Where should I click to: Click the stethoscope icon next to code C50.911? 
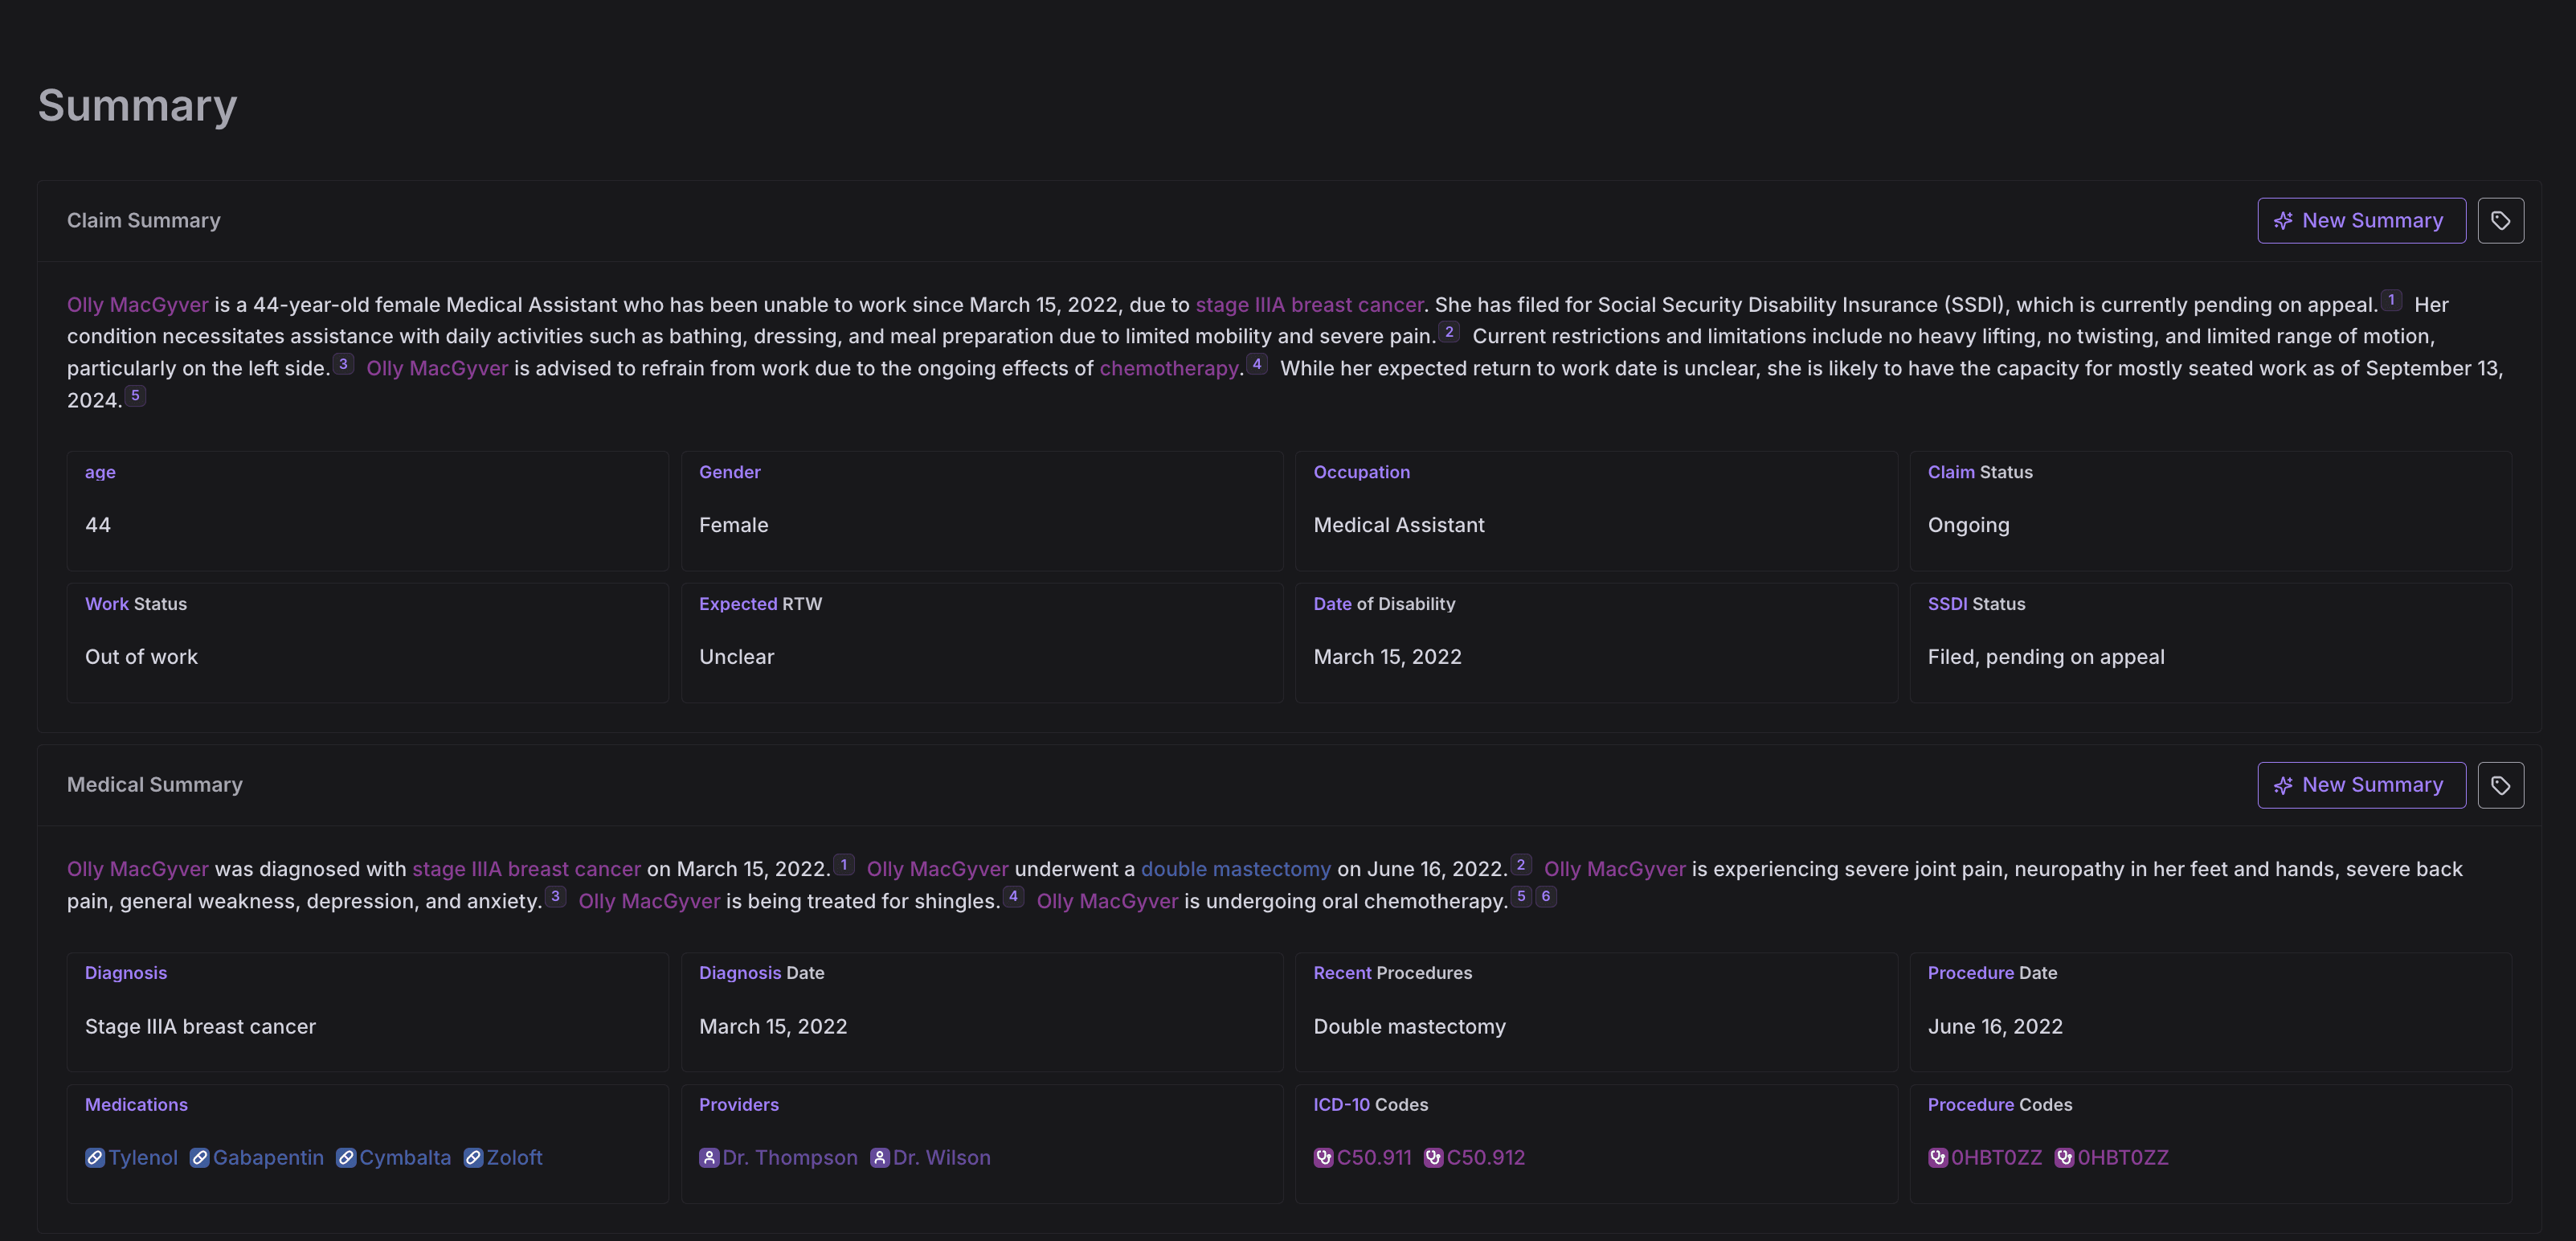coord(1324,1157)
